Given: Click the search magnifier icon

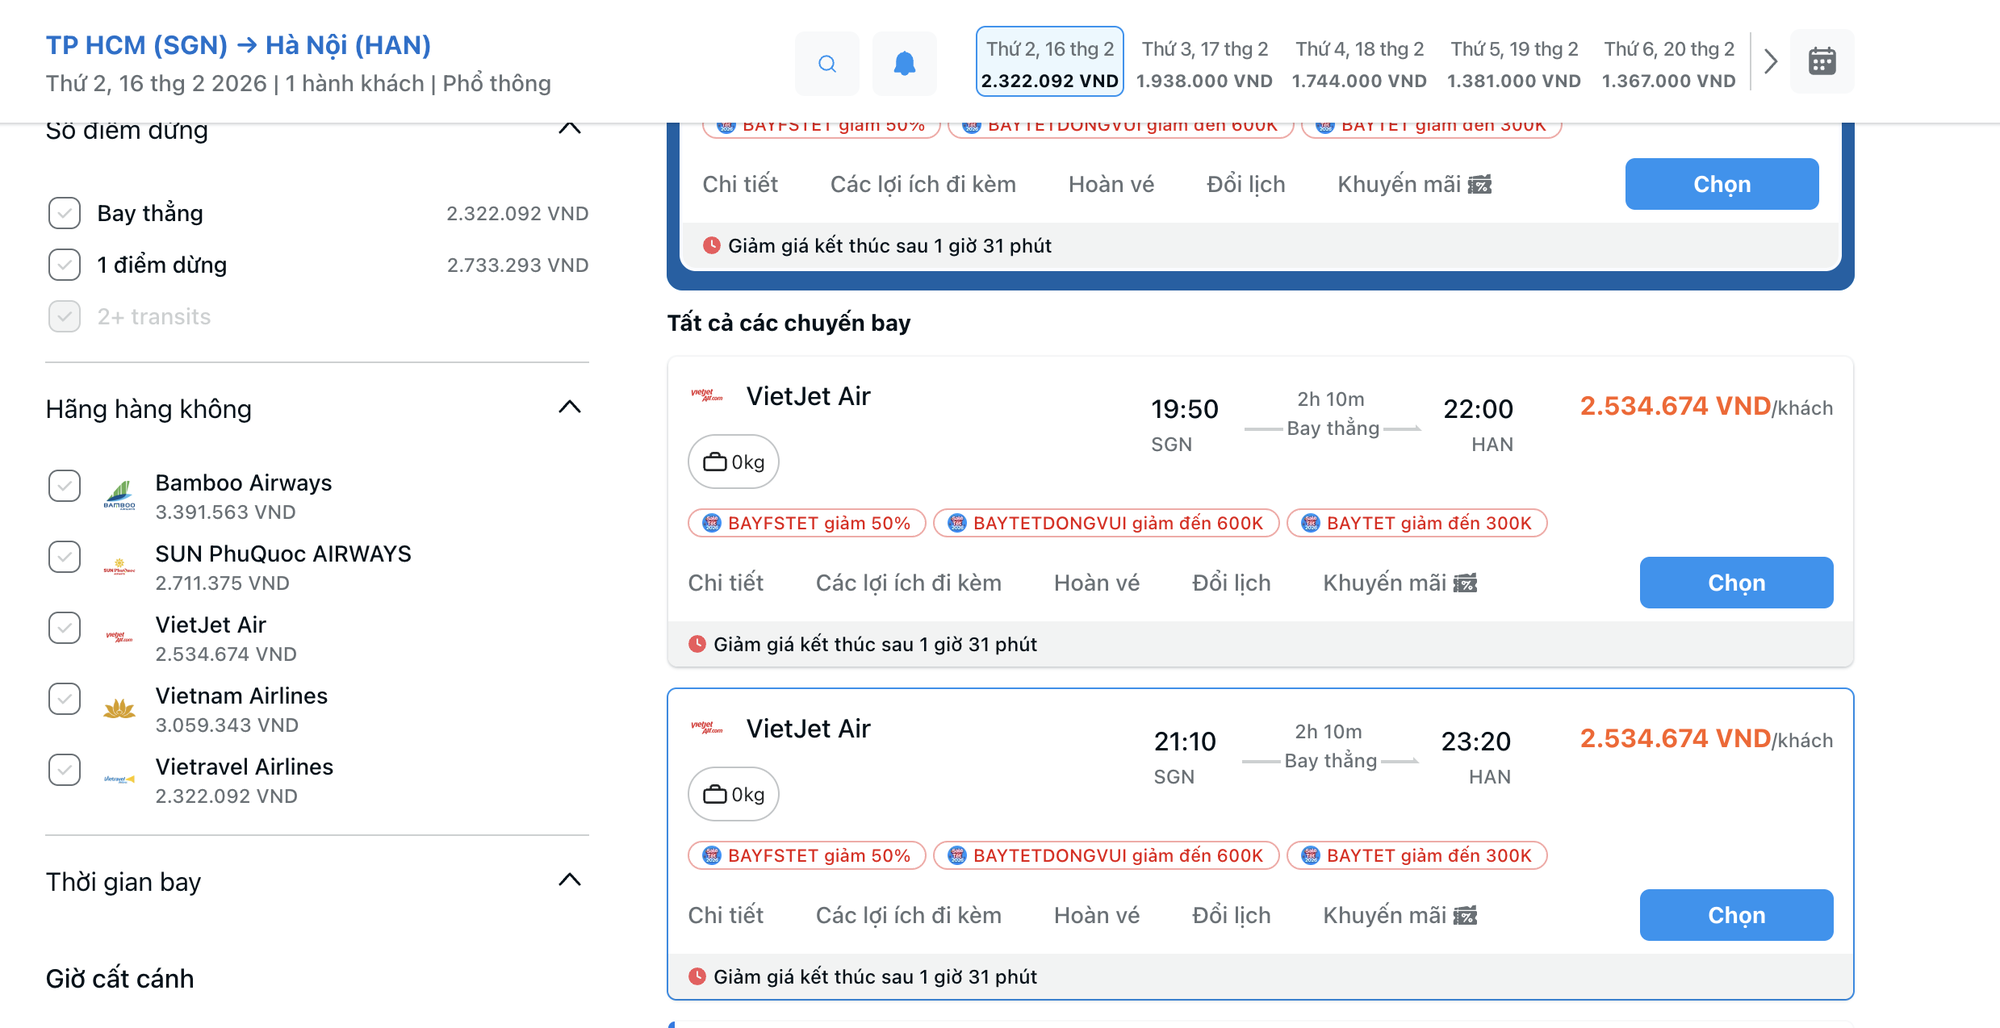Looking at the screenshot, I should pyautogui.click(x=827, y=64).
